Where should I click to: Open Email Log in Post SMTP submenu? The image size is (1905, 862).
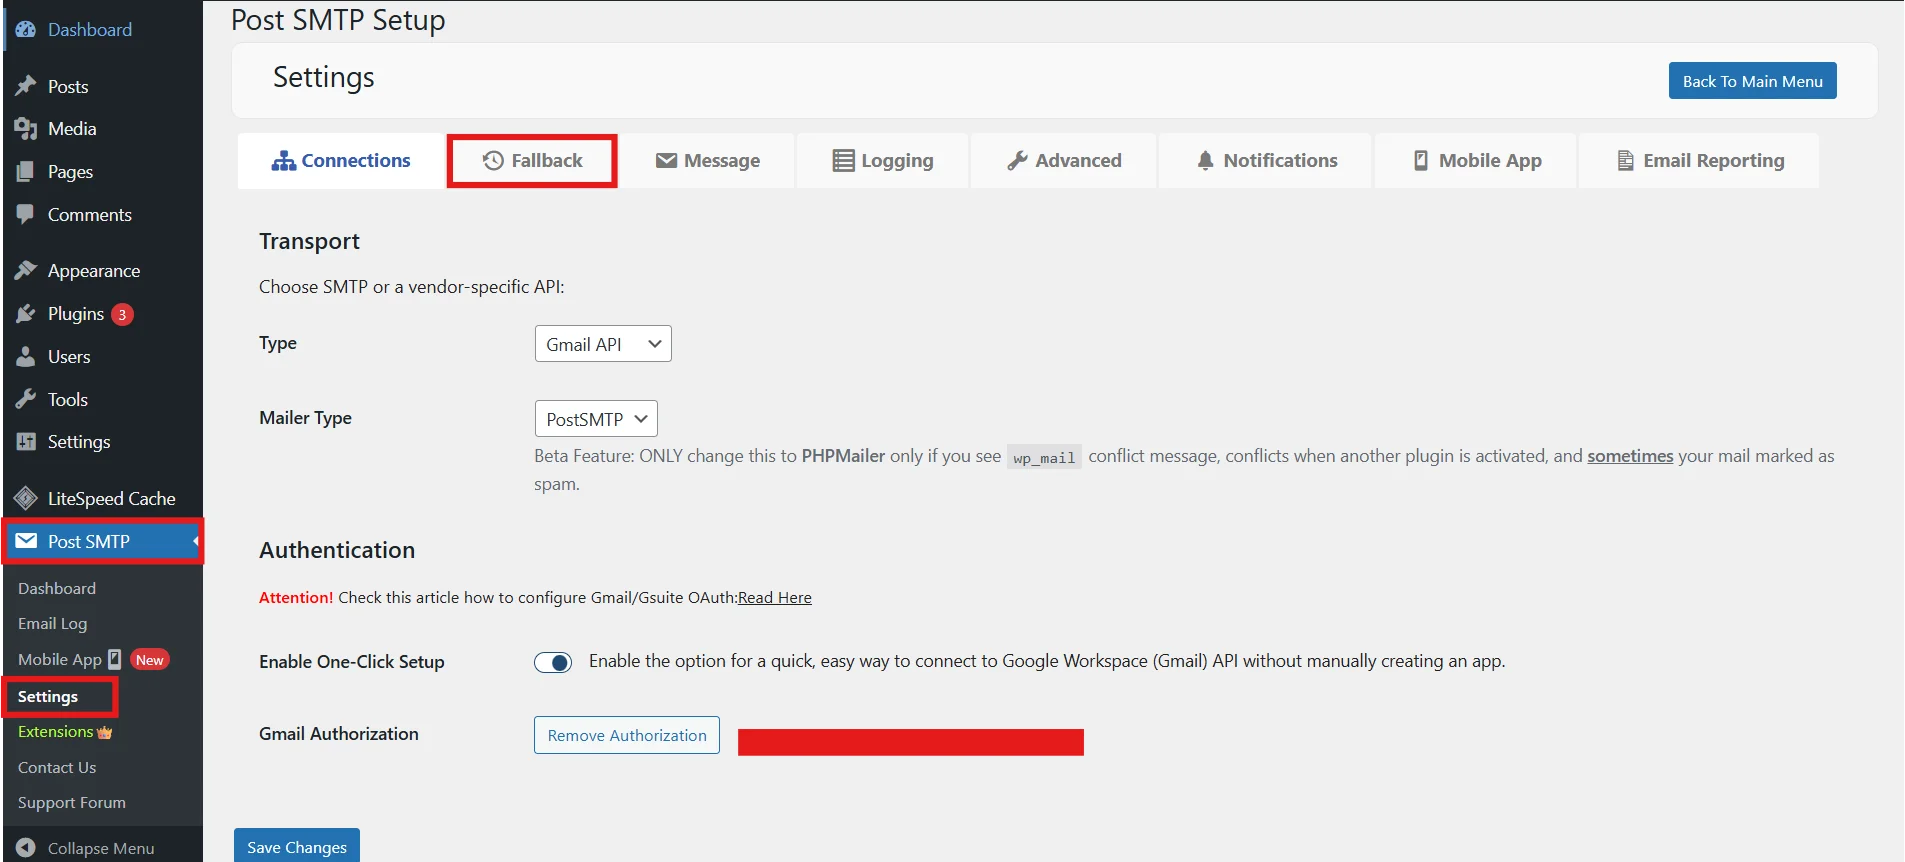(x=52, y=624)
